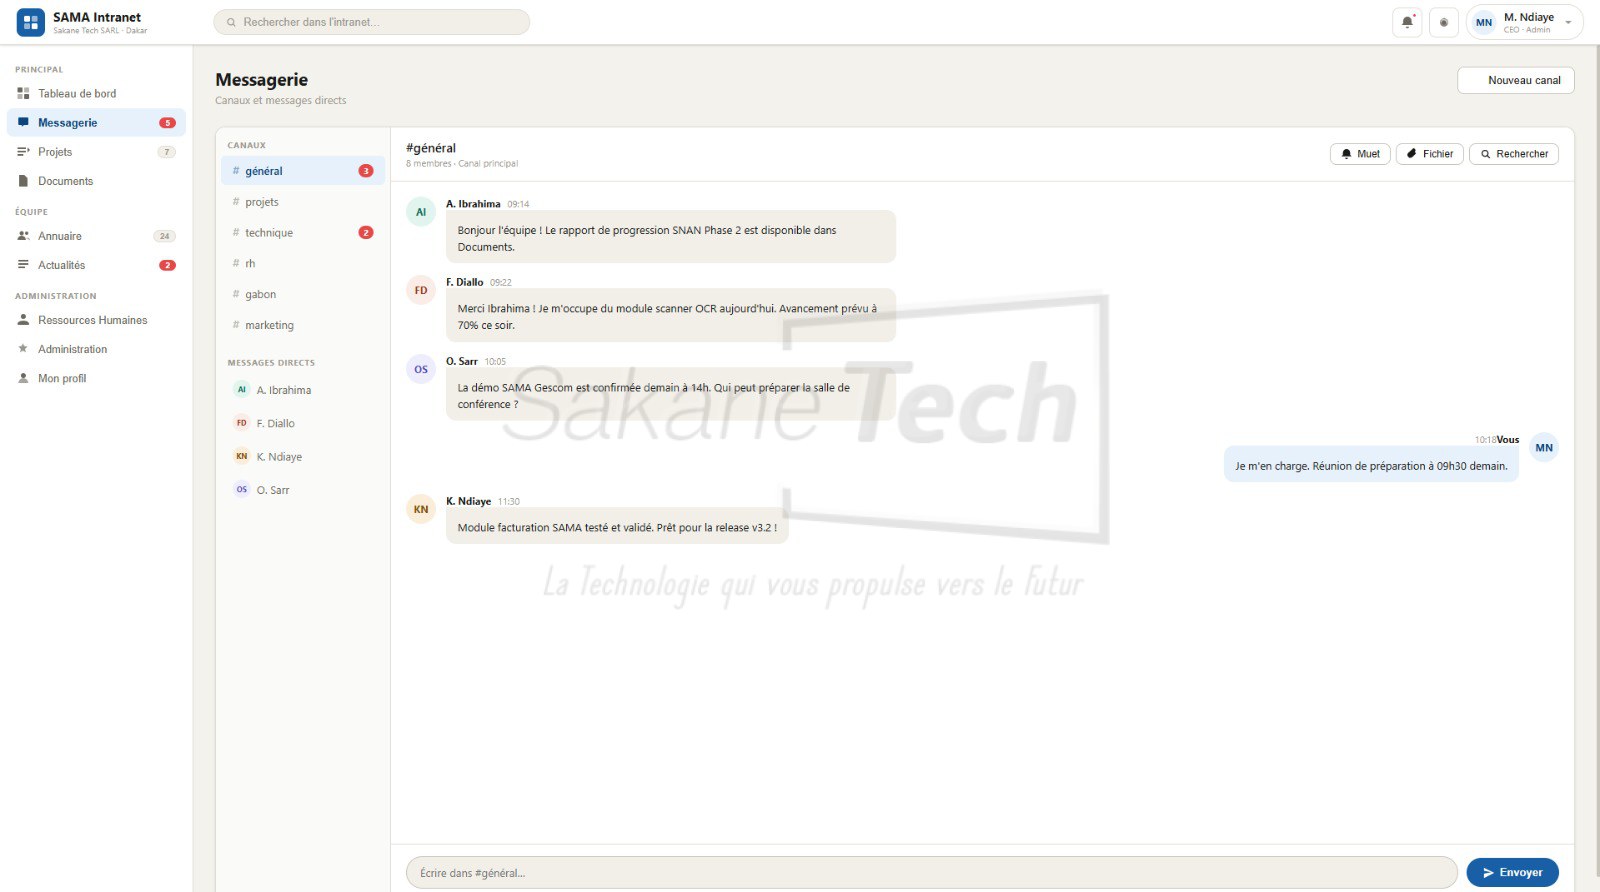1600x892 pixels.
Task: Open the notifications bell
Action: (1407, 22)
